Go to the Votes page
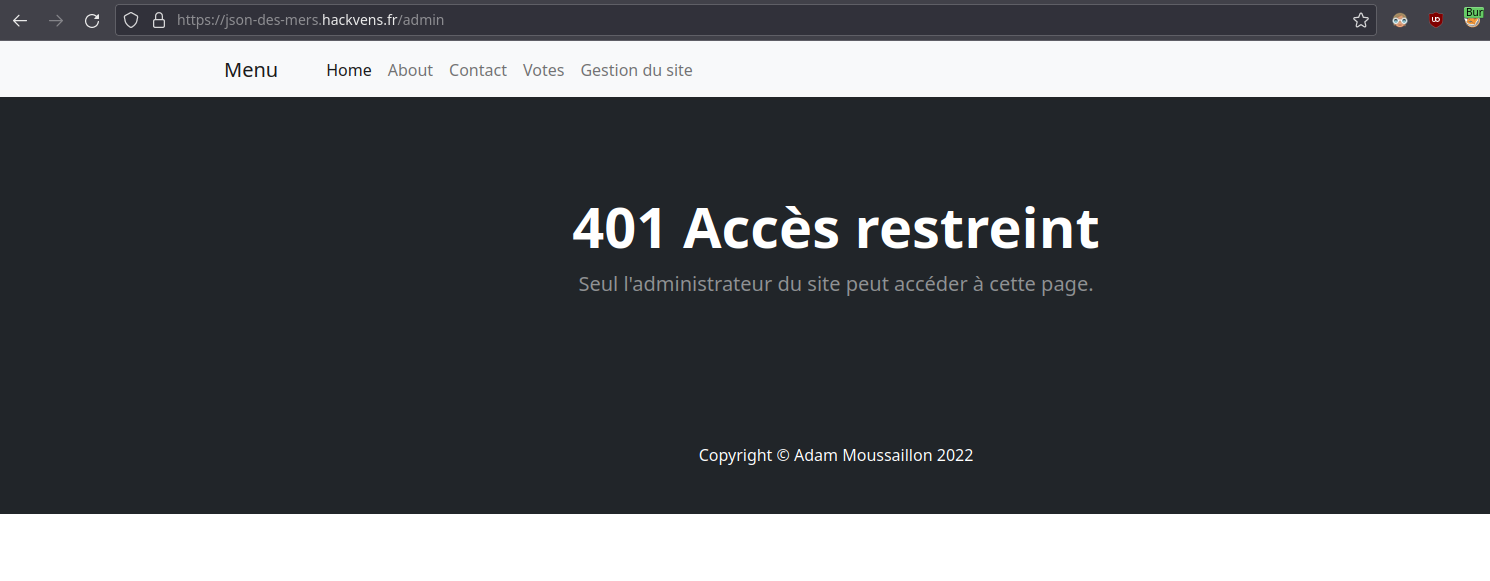Screen dimensions: 1490x581 (x=543, y=70)
